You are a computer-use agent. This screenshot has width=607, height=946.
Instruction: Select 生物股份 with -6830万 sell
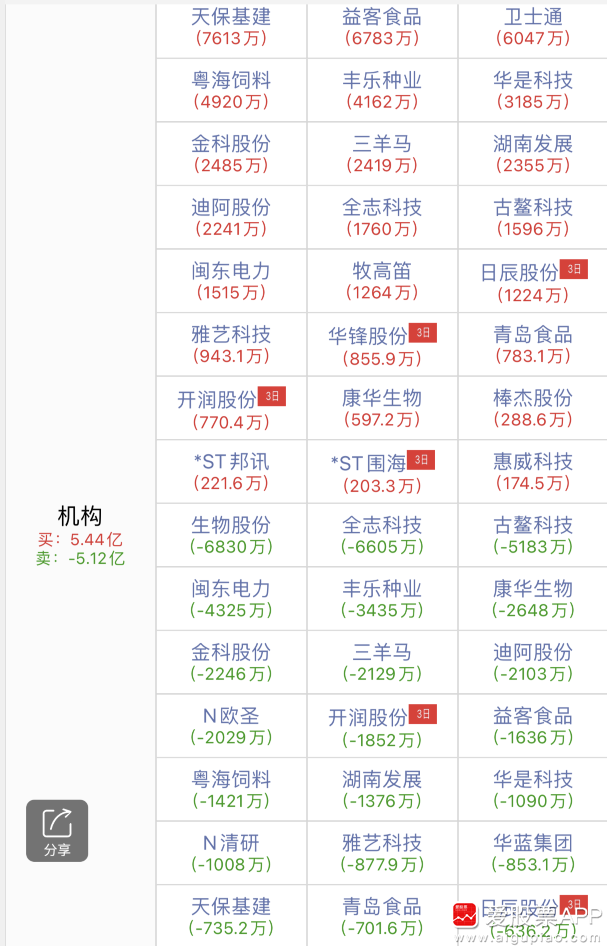point(231,535)
